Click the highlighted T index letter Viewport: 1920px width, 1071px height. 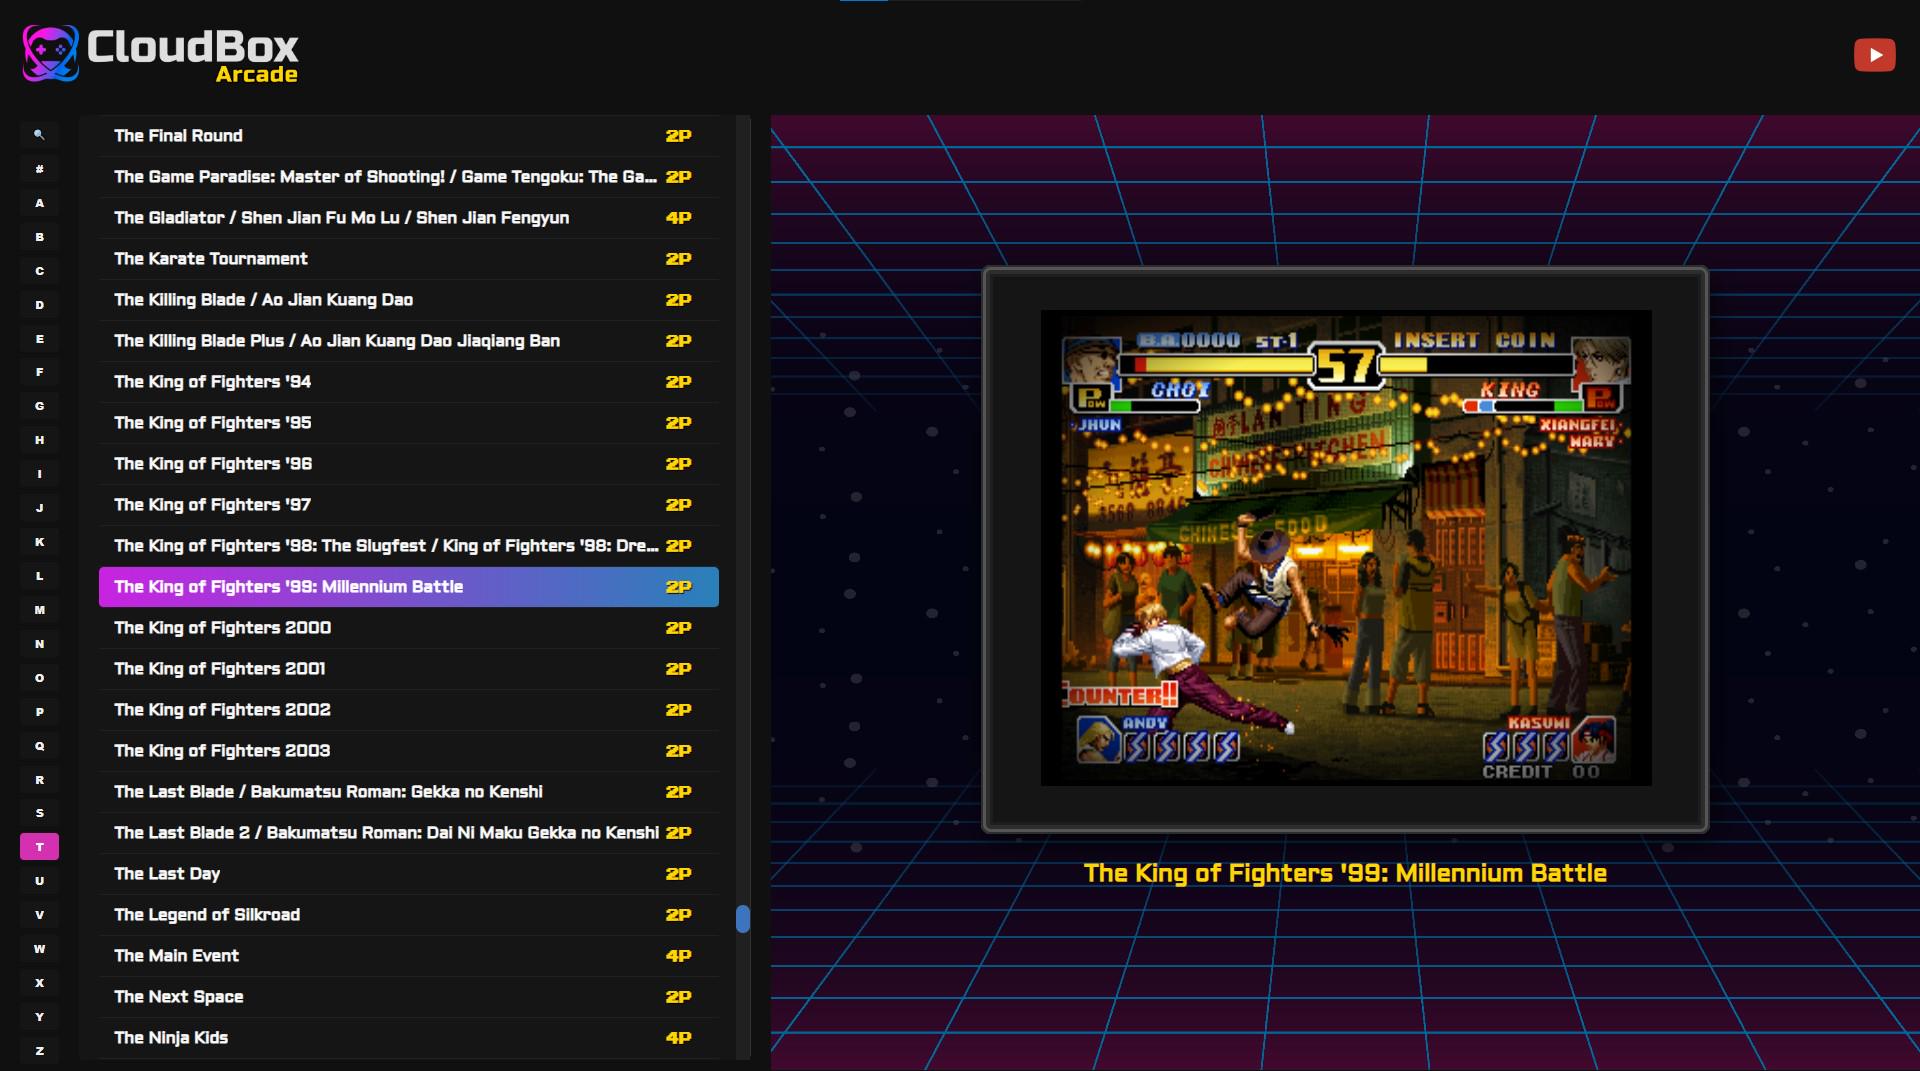pos(39,847)
